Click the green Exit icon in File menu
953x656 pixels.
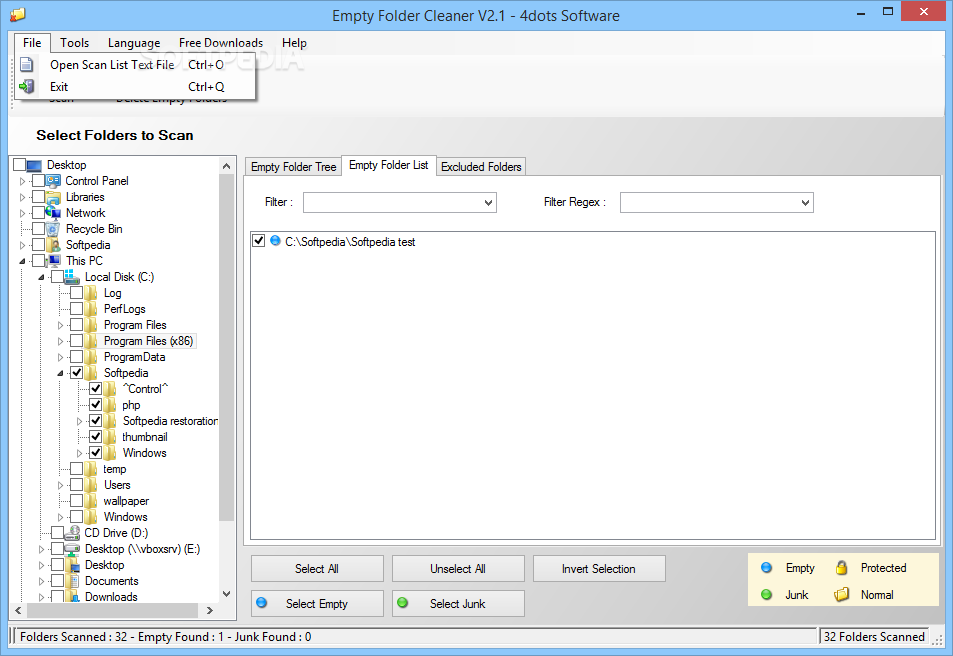27,86
